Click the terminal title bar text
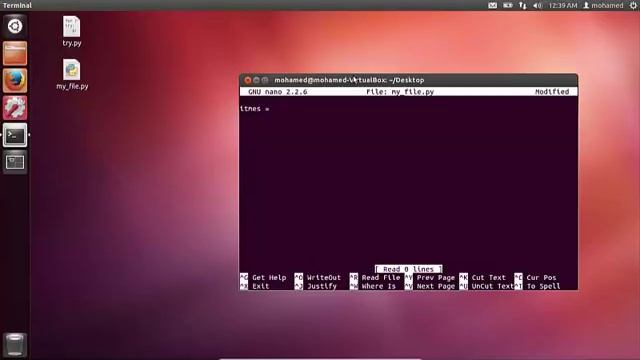The height and width of the screenshot is (360, 640). tap(349, 80)
